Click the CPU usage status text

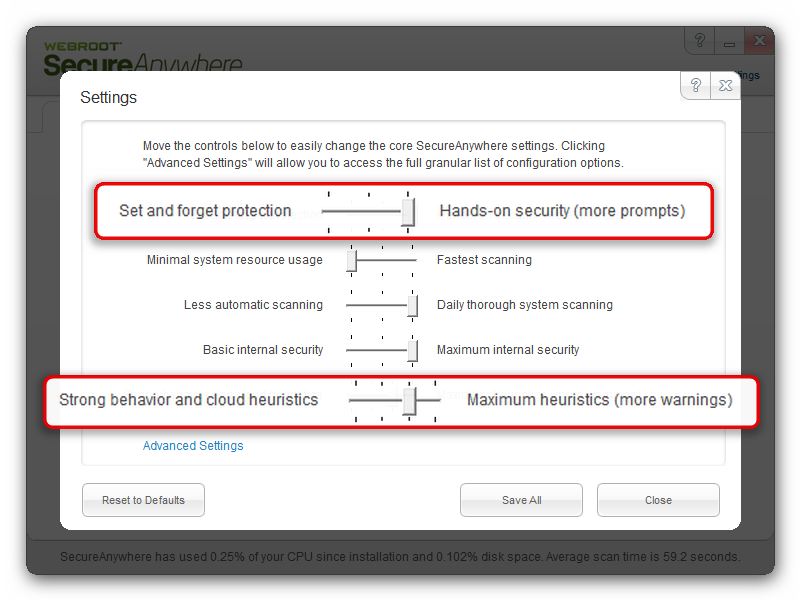coord(400,557)
